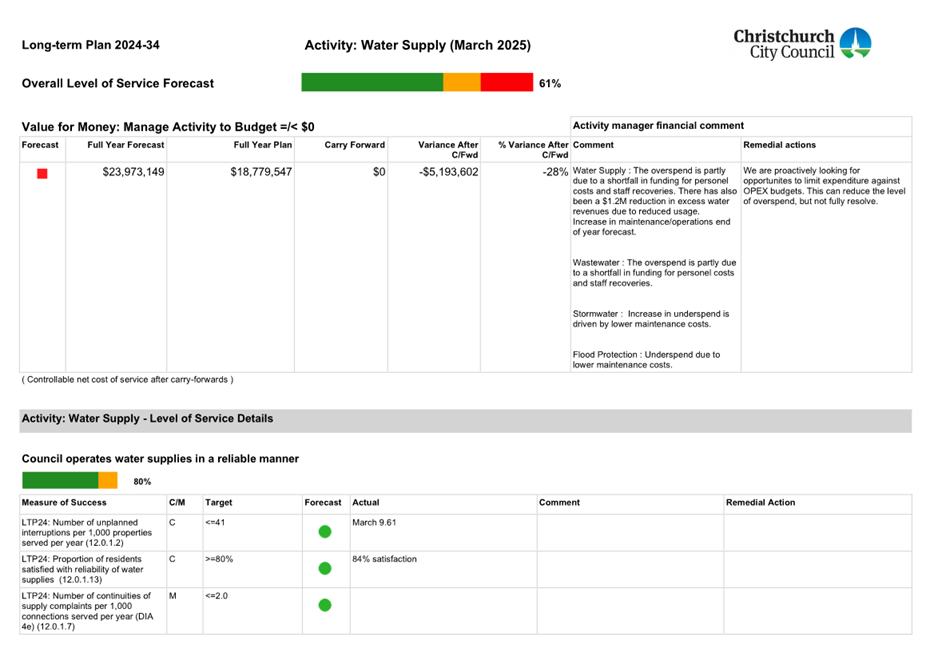This screenshot has width=934, height=661.
Task: Click Council operates water supplies reliably heading
Action: [x=160, y=459]
